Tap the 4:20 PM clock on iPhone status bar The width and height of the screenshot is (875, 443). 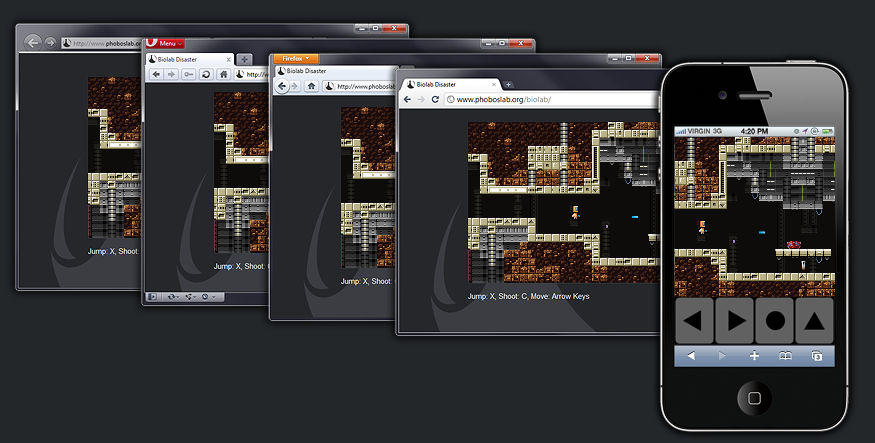(x=754, y=131)
